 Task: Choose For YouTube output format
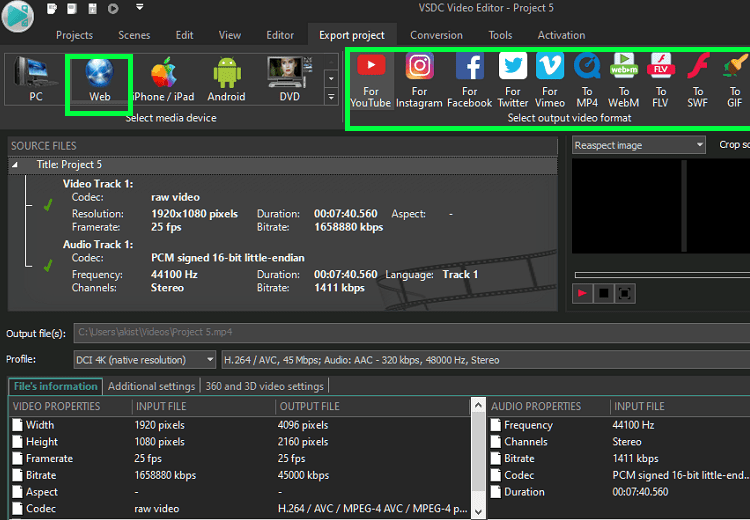pos(371,81)
